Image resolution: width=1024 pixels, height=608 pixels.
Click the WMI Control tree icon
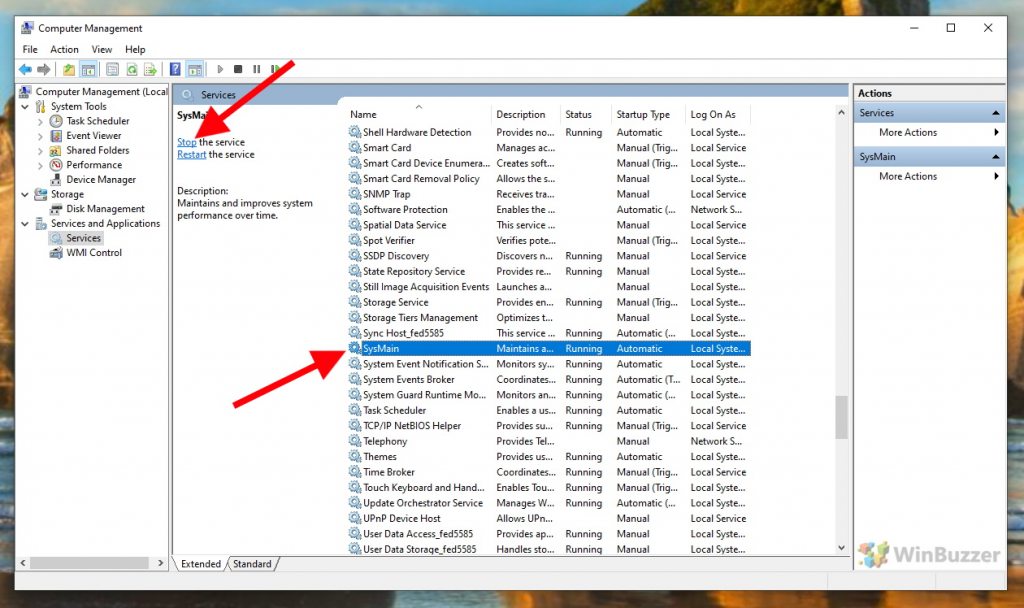tap(56, 253)
